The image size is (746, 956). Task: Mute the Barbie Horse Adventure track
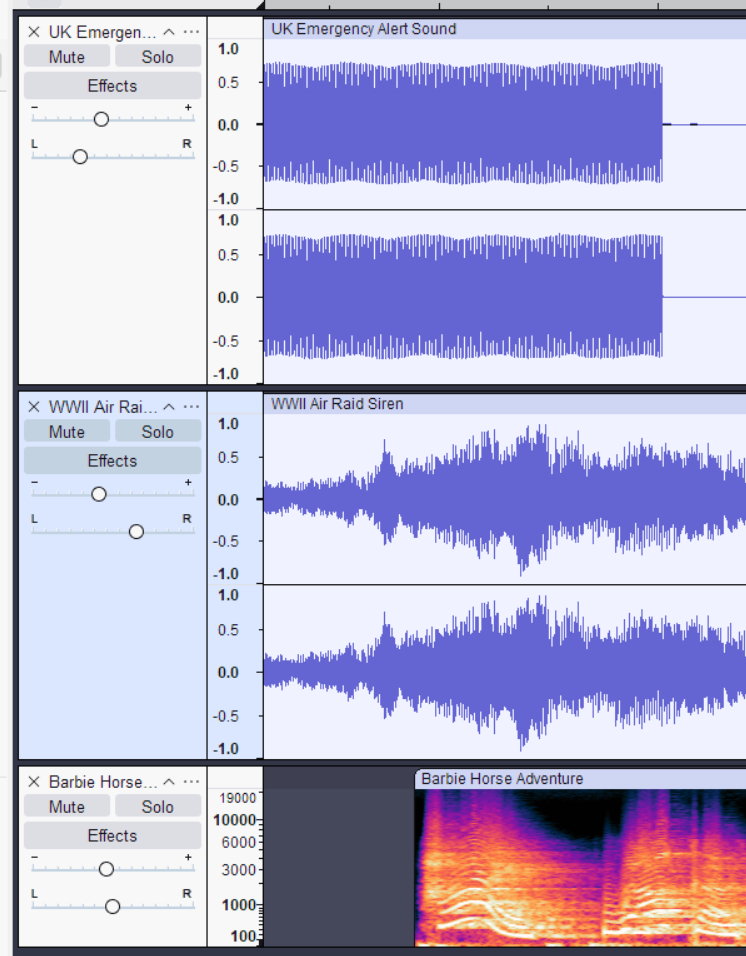click(67, 807)
